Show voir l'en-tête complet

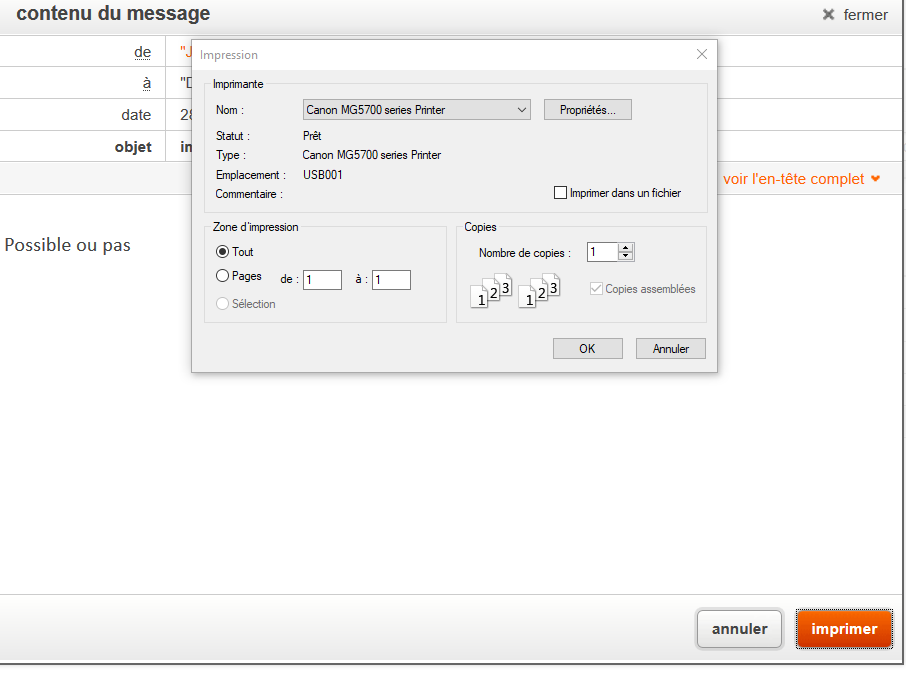[x=793, y=179]
